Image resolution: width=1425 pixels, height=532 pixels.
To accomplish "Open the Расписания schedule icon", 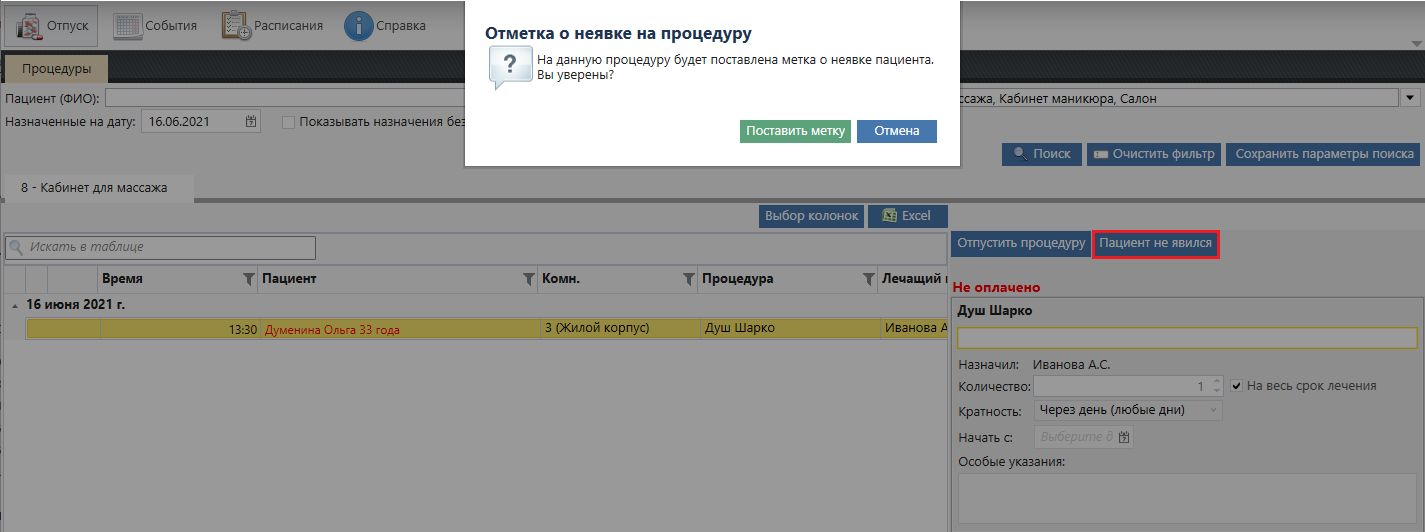I will pyautogui.click(x=236, y=26).
